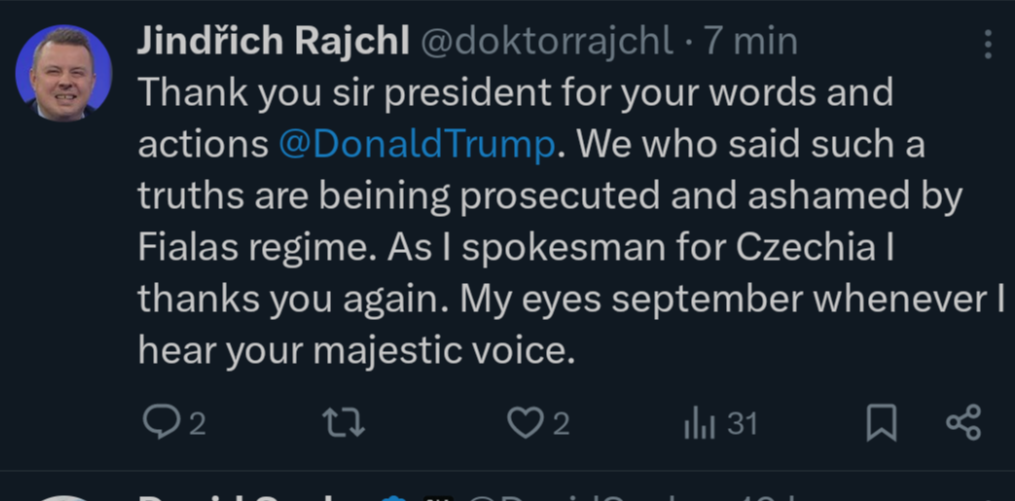
Task: Click the display name Jindřich Rajchl
Action: pos(272,41)
